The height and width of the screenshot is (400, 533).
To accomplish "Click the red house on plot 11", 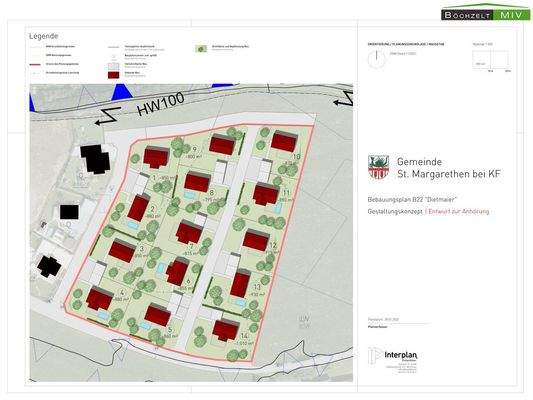I will 266,194.
